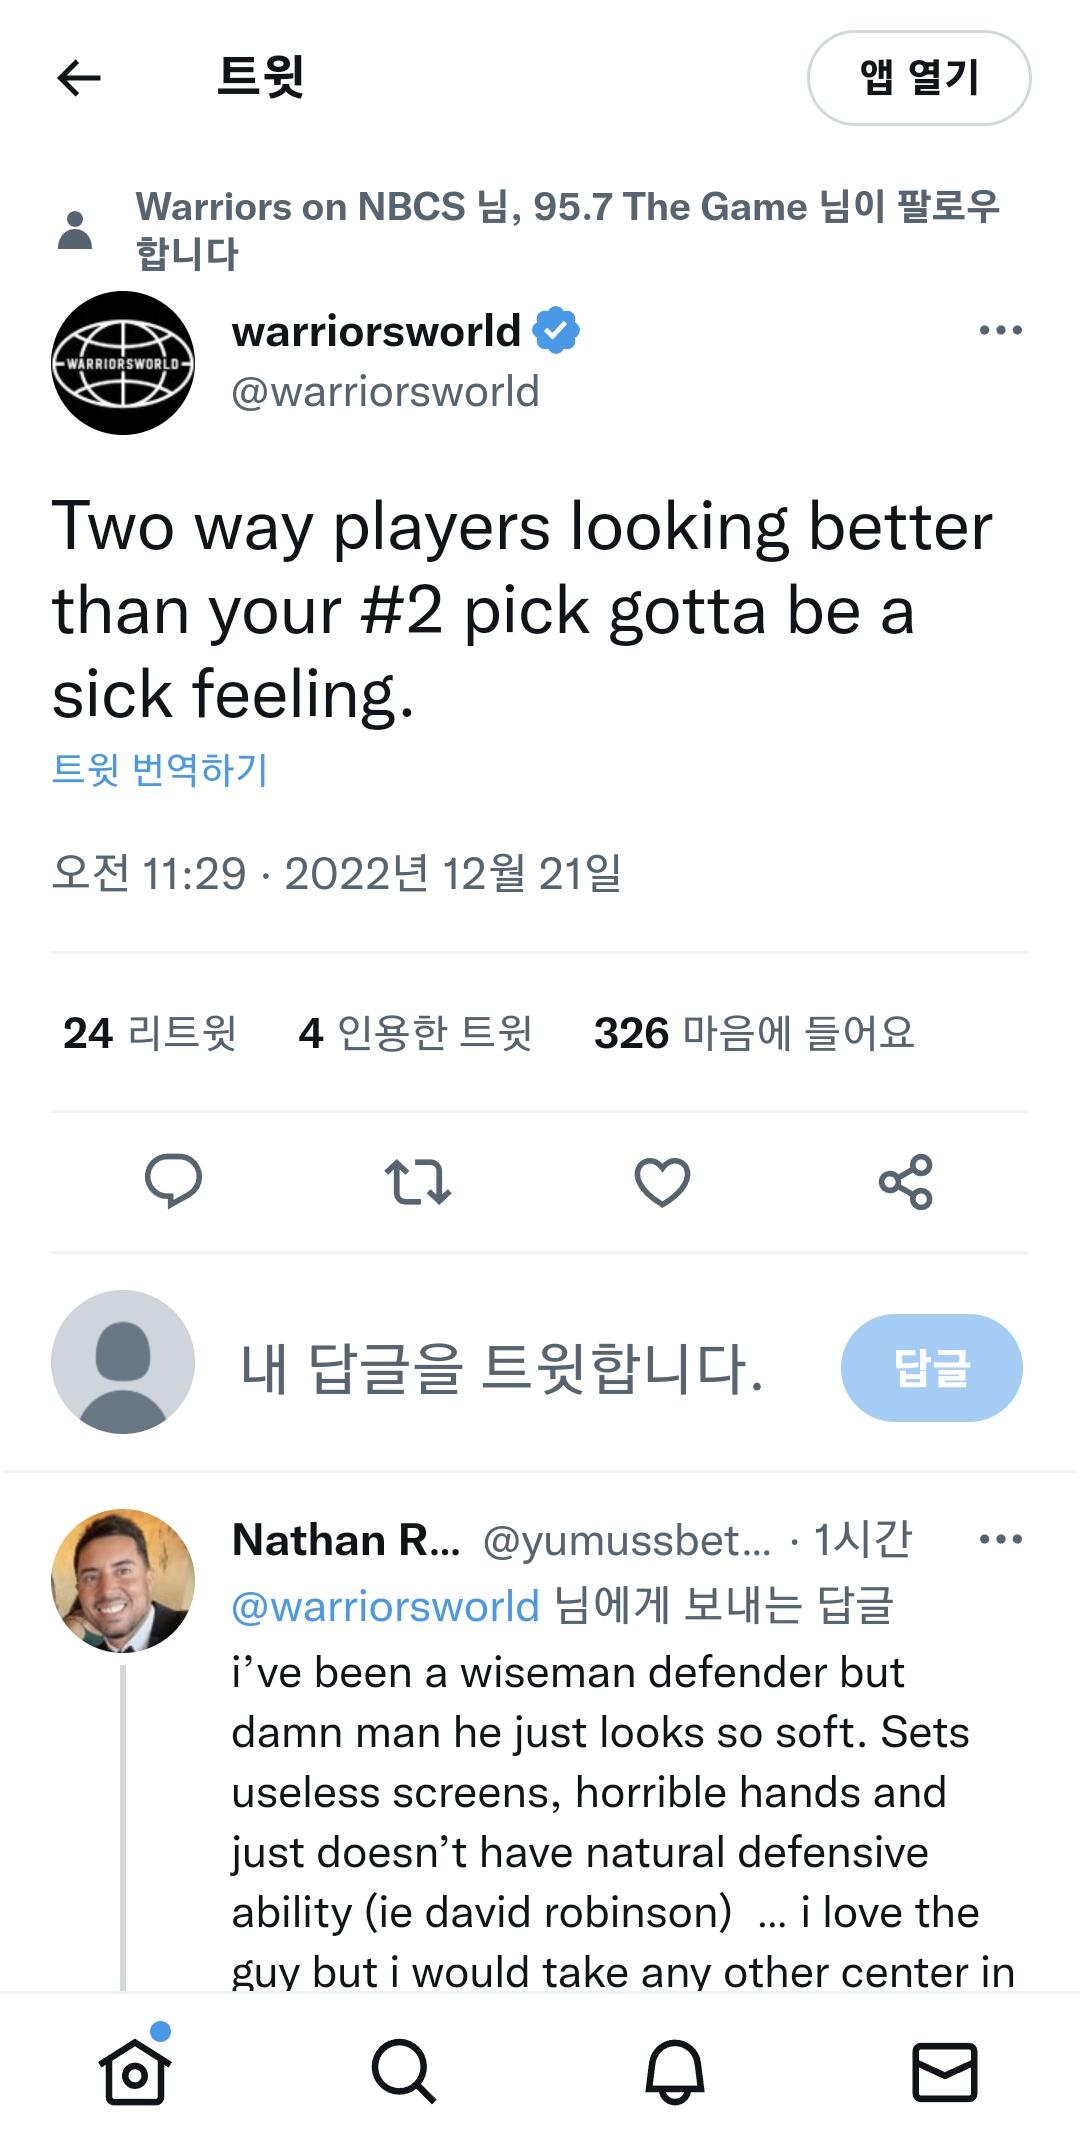
Task: Open warriorsworld tweet more options menu
Action: (x=1000, y=330)
